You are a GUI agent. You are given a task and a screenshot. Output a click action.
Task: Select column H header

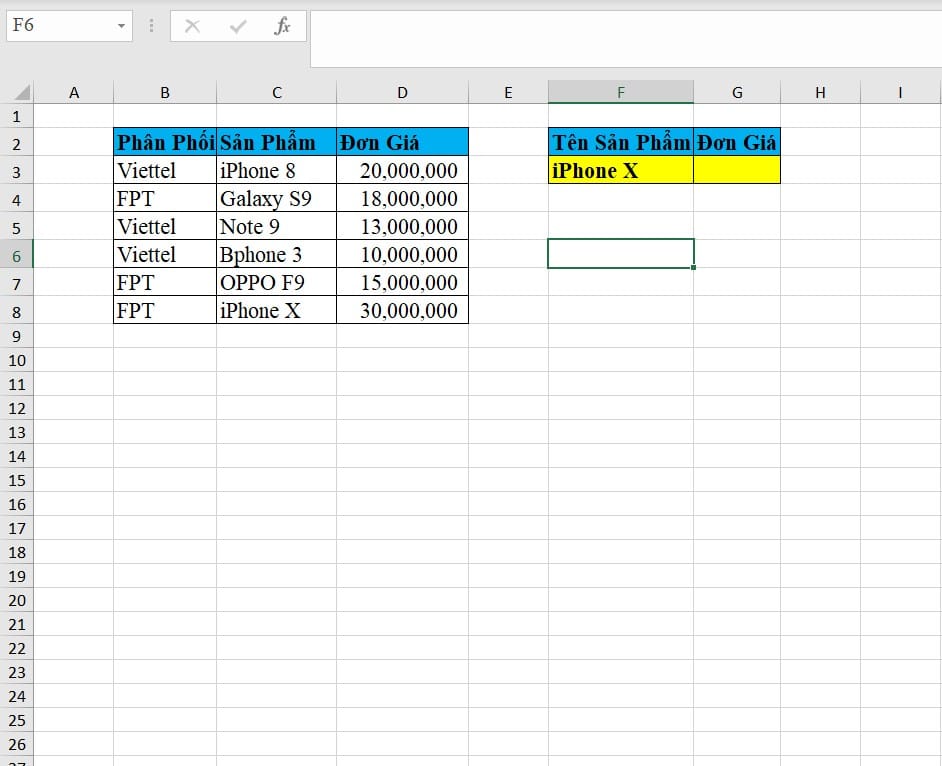820,93
